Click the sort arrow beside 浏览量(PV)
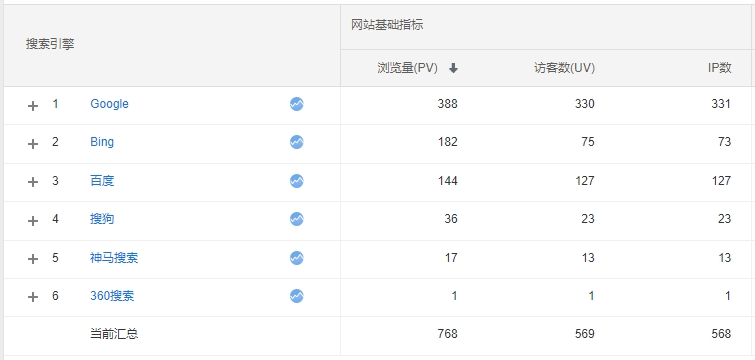The width and height of the screenshot is (755, 360). pos(453,69)
